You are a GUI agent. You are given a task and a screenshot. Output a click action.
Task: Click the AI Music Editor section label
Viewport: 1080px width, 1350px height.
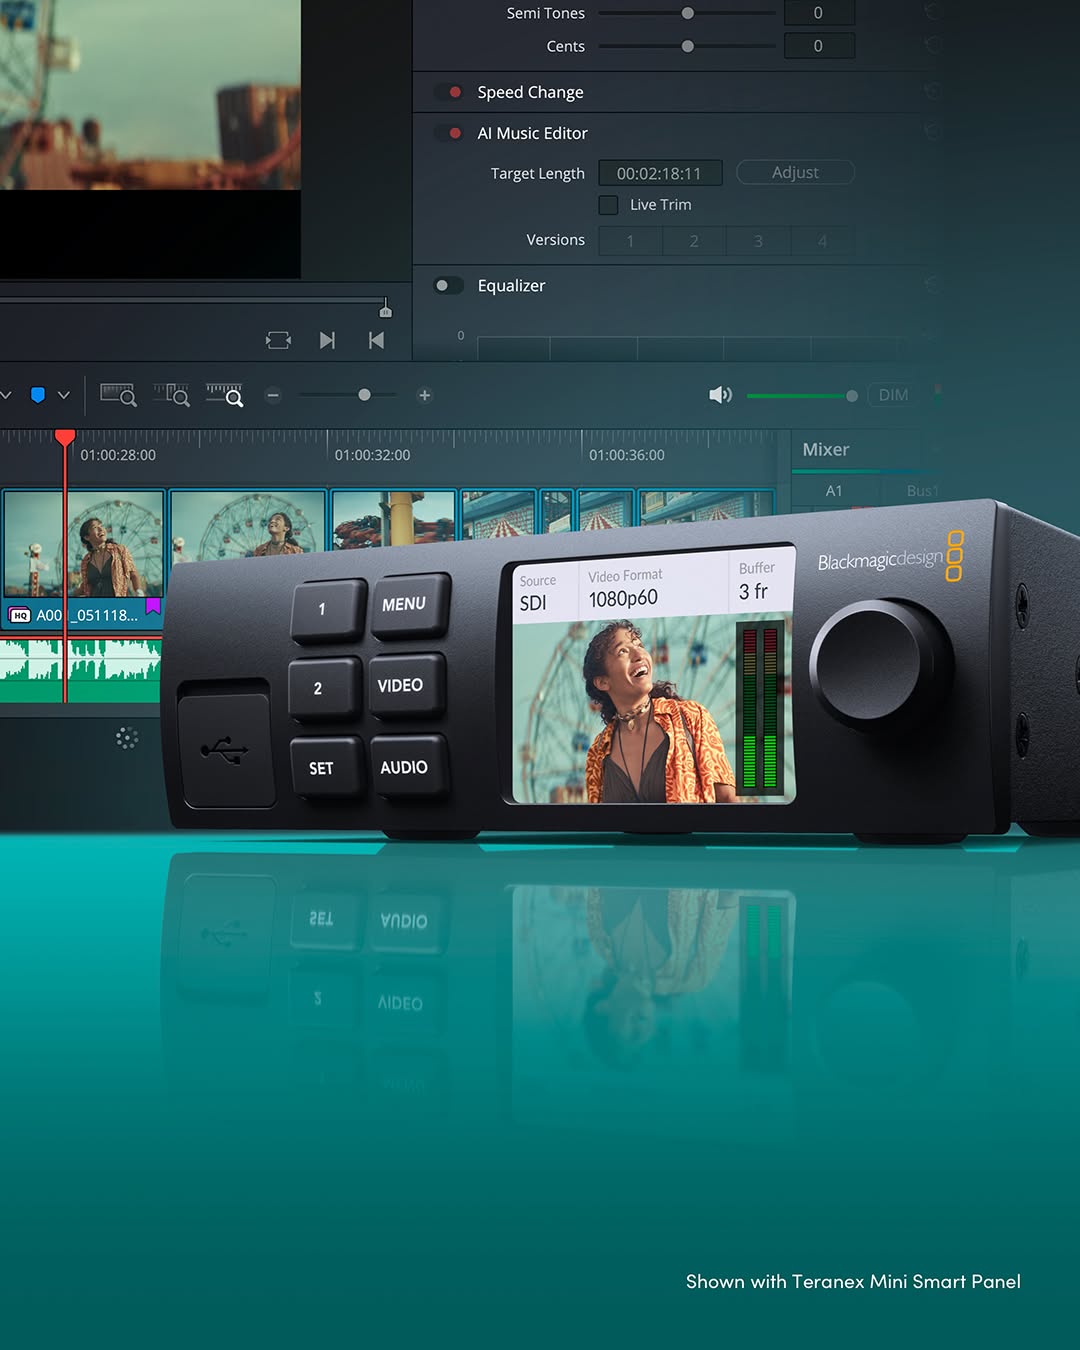coord(532,133)
